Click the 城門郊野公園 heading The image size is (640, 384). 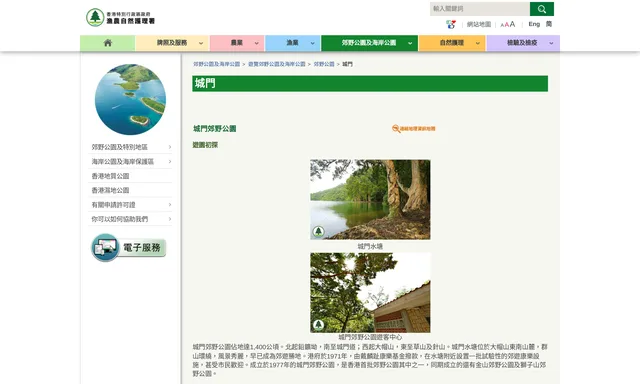pos(215,129)
